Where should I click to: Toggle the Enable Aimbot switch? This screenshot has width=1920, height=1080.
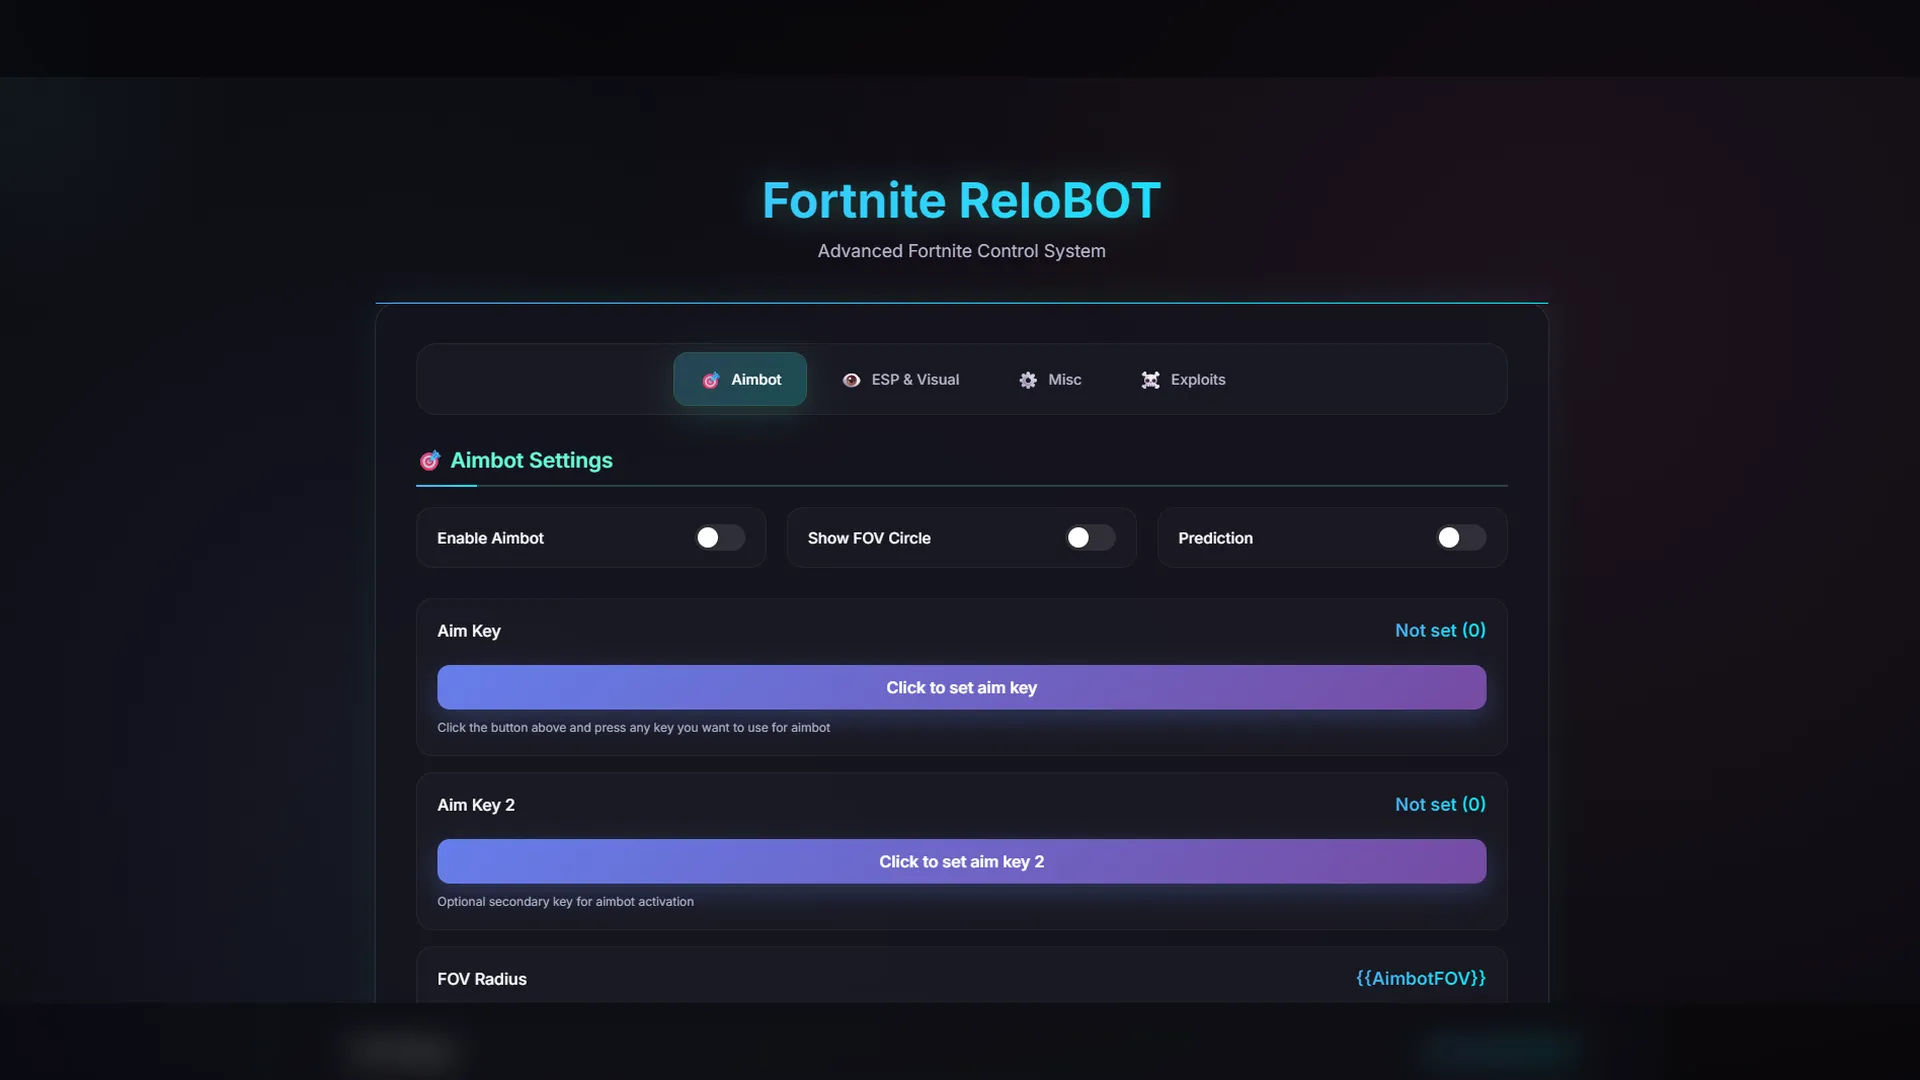coord(720,538)
